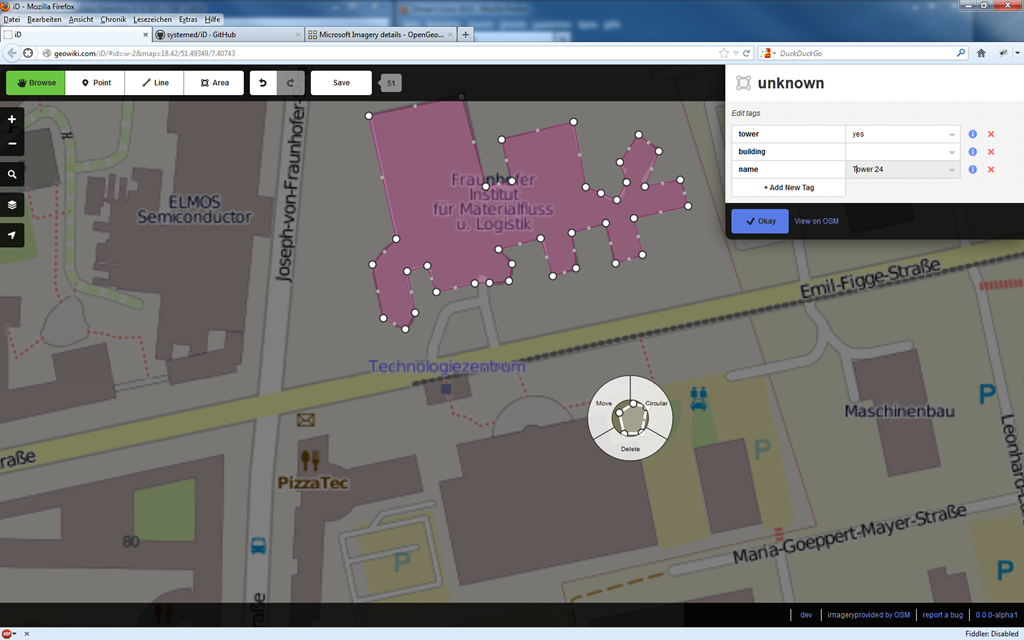Image resolution: width=1024 pixels, height=640 pixels.
Task: Expand the building value dropdown
Action: pyautogui.click(x=952, y=152)
